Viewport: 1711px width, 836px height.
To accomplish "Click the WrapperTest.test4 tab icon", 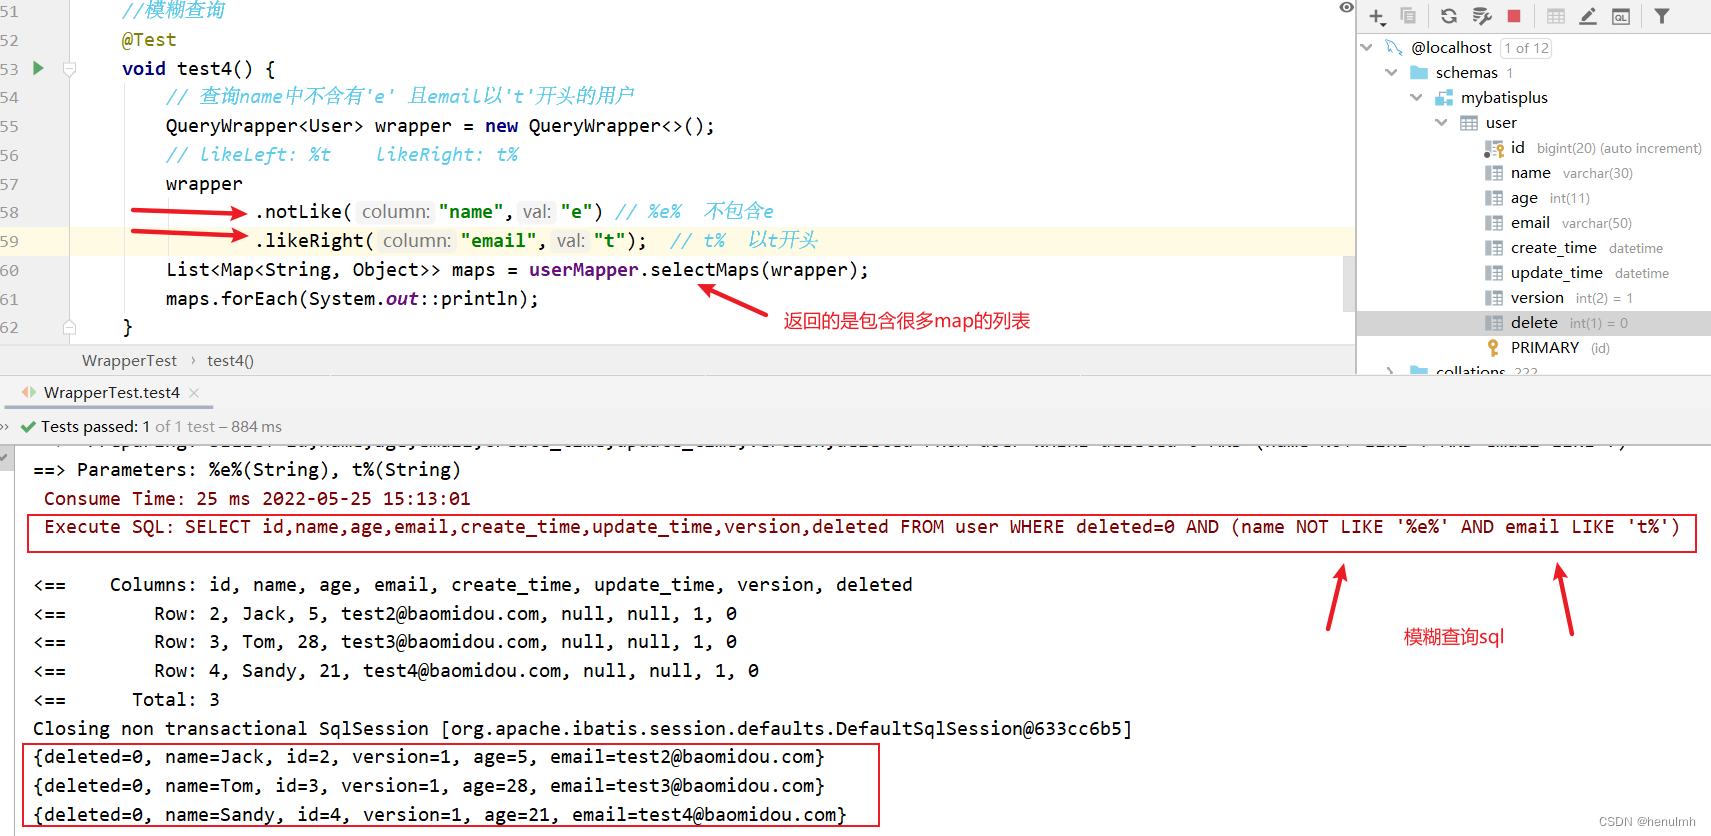I will click(x=29, y=392).
